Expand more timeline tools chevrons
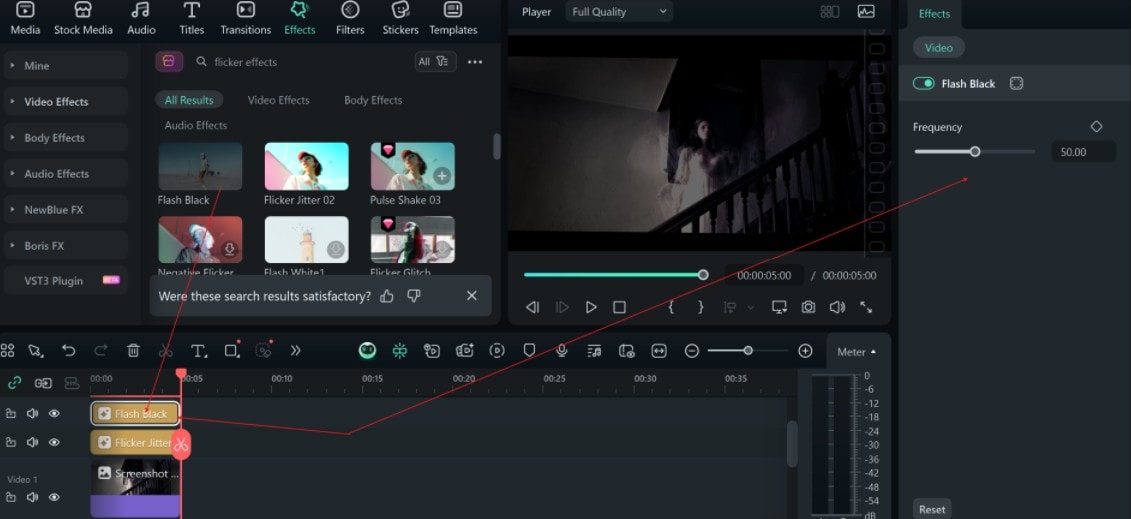 (295, 350)
